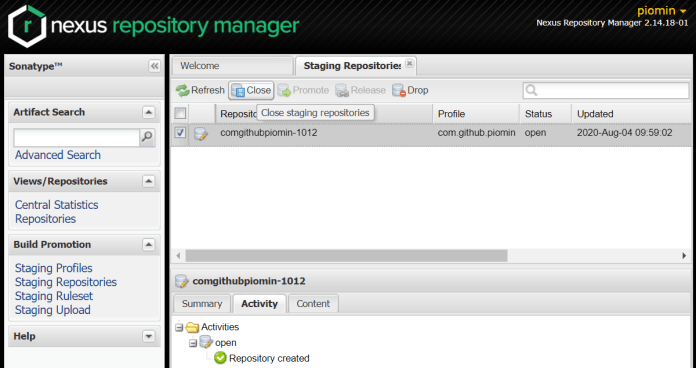Collapse the Views/Repositories panel
This screenshot has width=696, height=368.
click(x=149, y=181)
